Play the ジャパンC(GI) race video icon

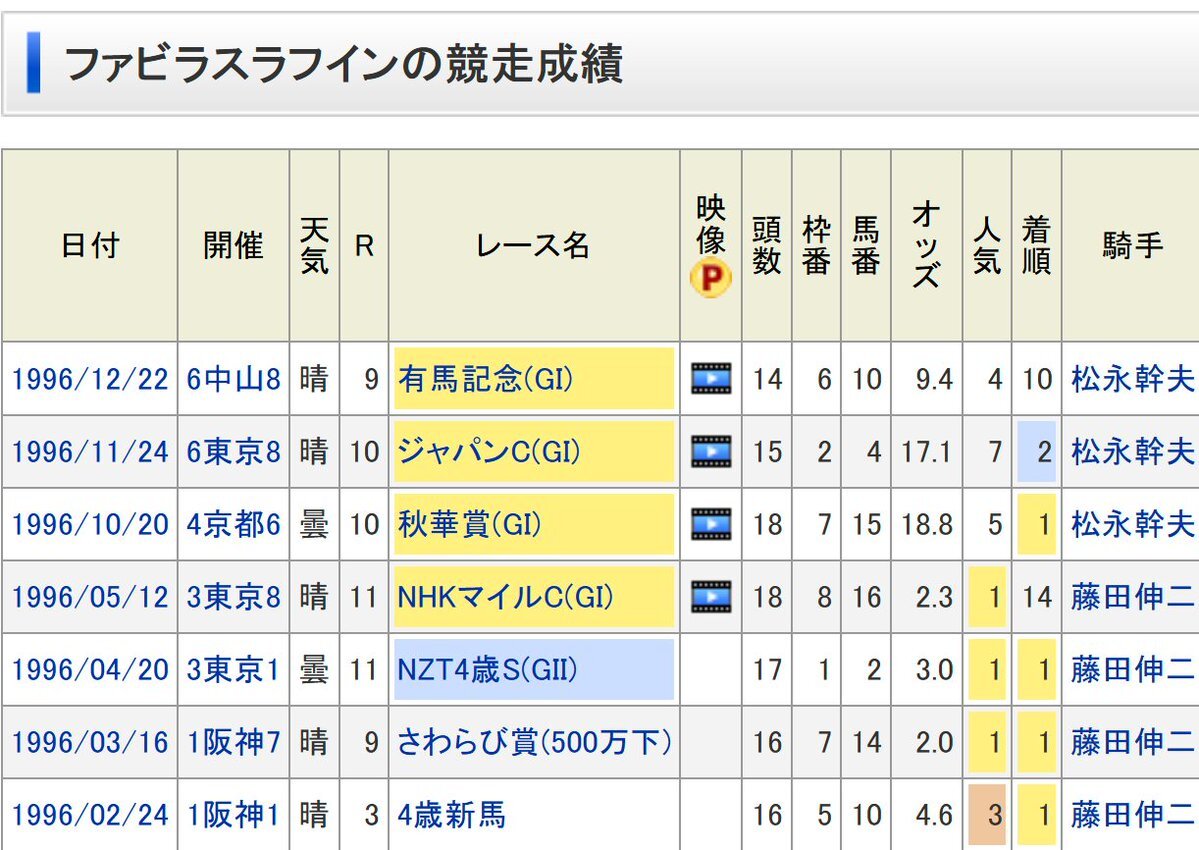coord(710,451)
